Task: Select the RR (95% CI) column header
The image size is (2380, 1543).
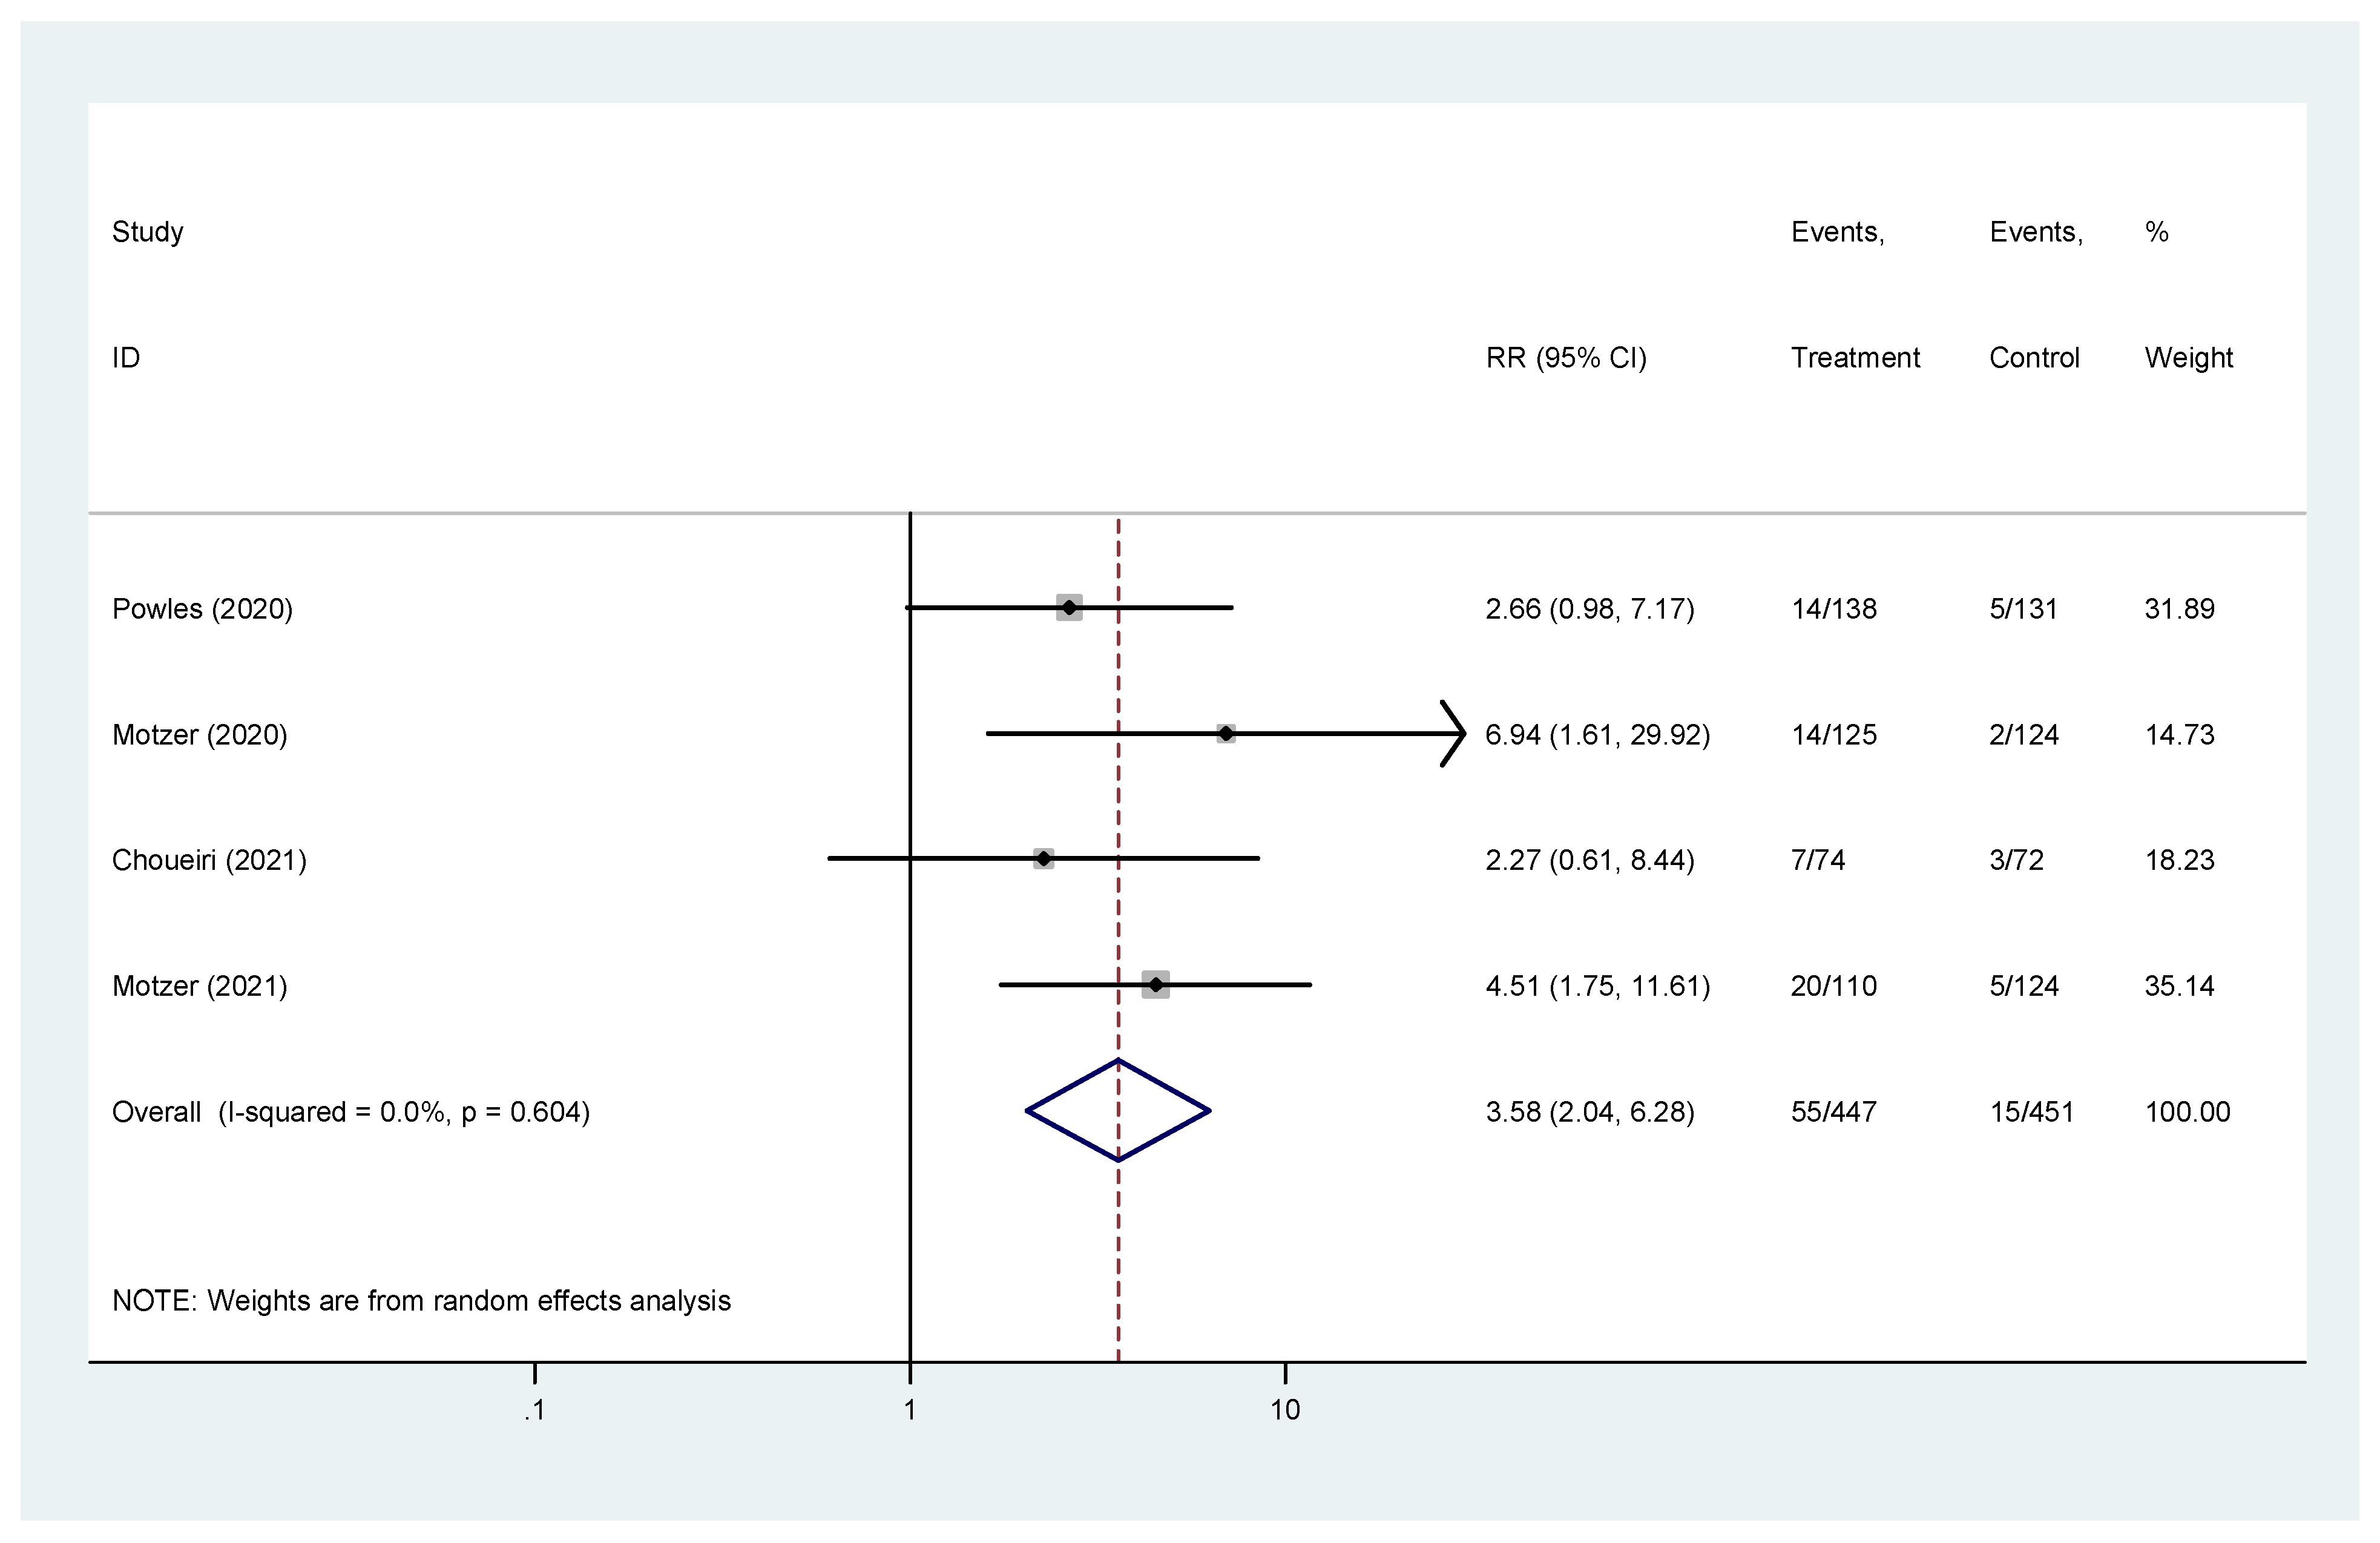Action: (1566, 358)
